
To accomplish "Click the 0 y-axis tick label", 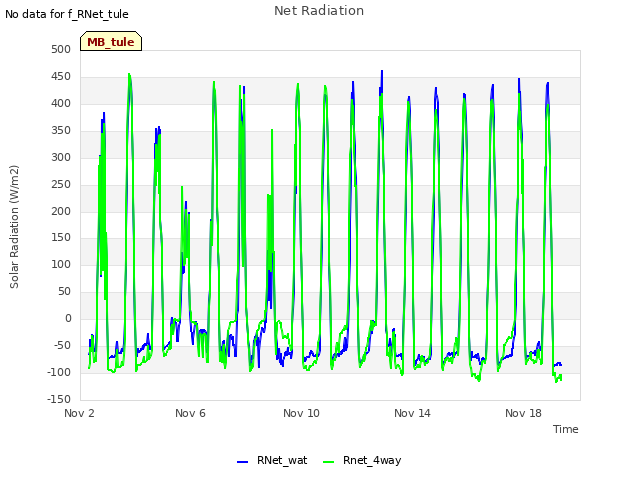I will pyautogui.click(x=68, y=318).
